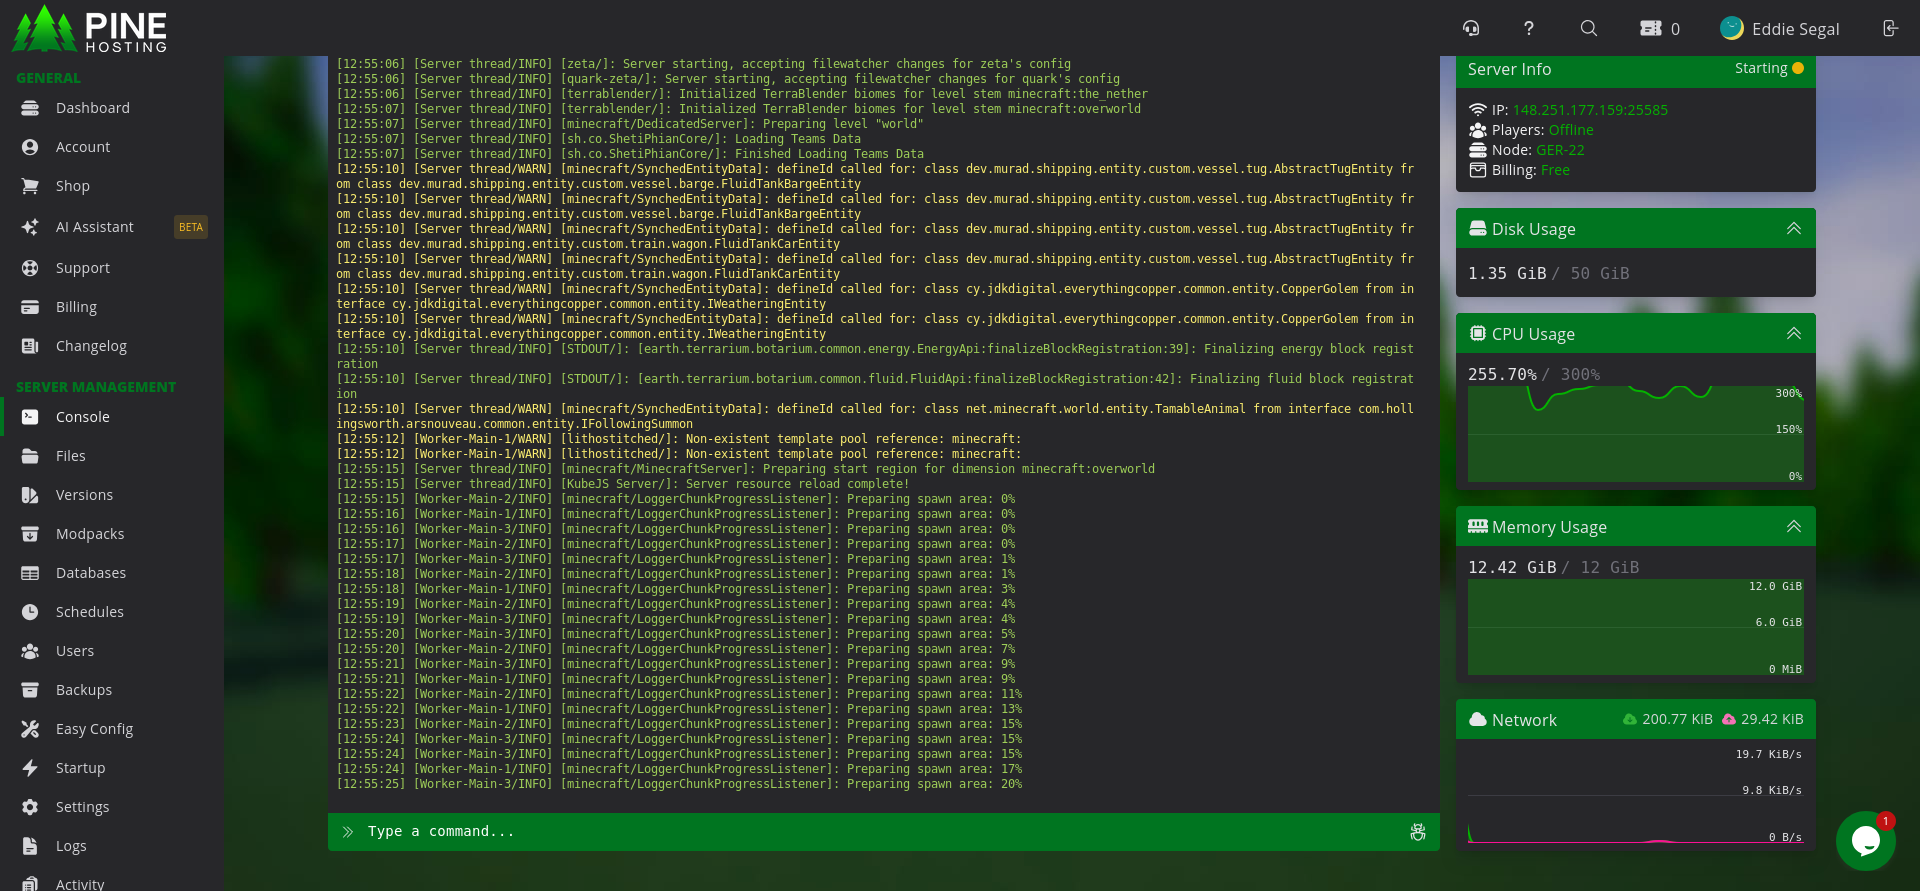Click the 'Server Info' panel header
Screen dimensions: 1920x891
pos(1636,69)
